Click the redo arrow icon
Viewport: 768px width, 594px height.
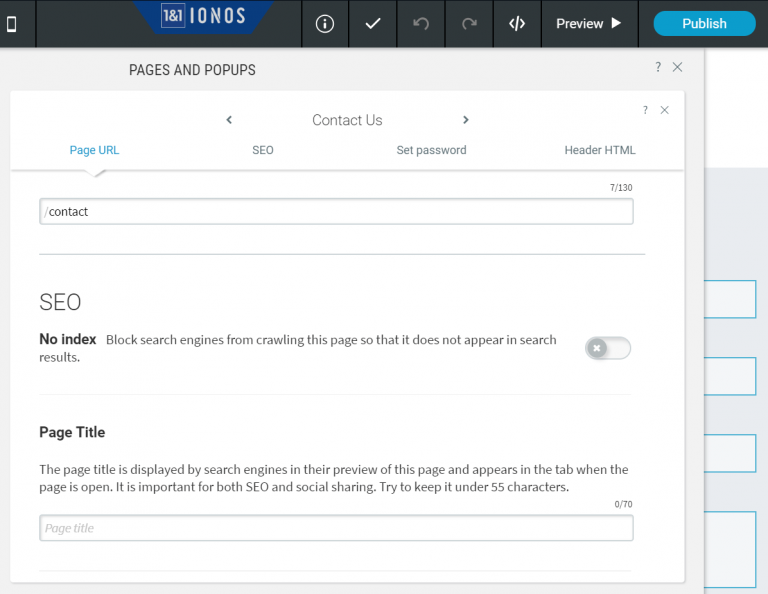point(469,24)
